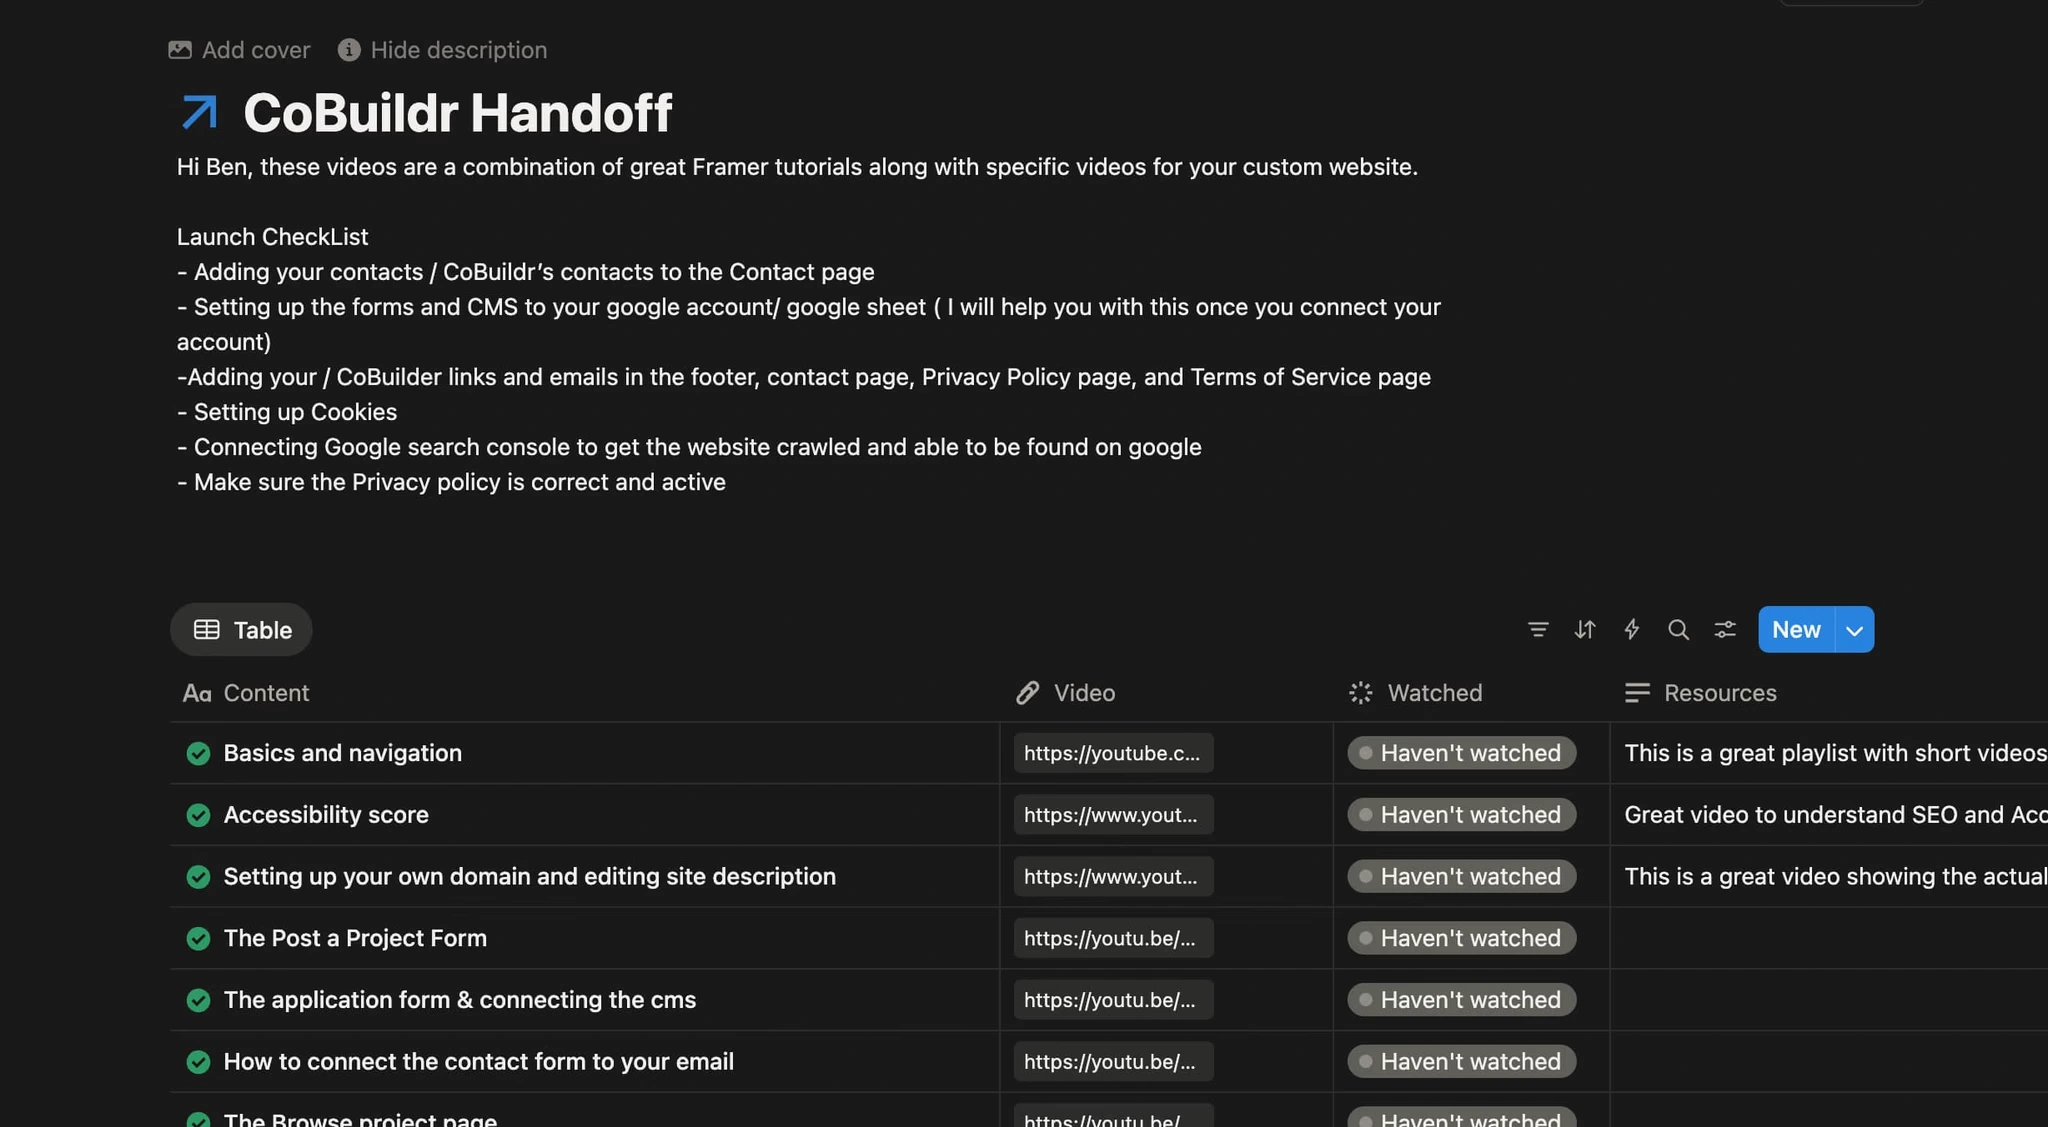The width and height of the screenshot is (2048, 1127).
Task: Click the search magnifier icon
Action: click(1678, 629)
